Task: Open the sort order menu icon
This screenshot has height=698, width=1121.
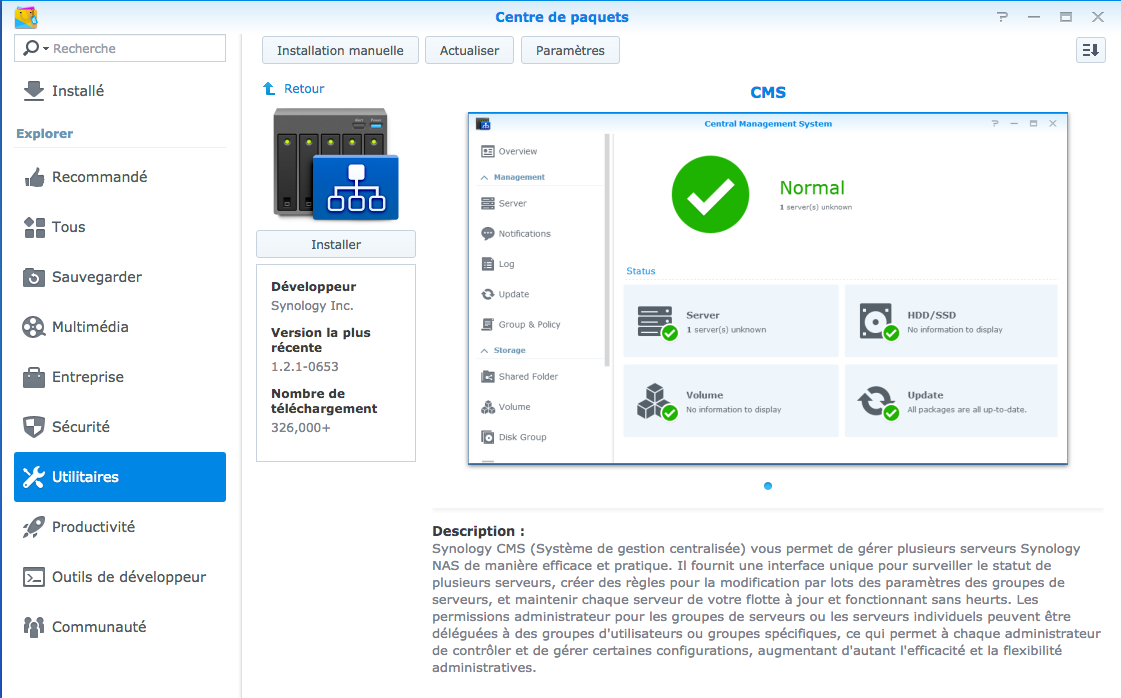Action: click(x=1091, y=50)
